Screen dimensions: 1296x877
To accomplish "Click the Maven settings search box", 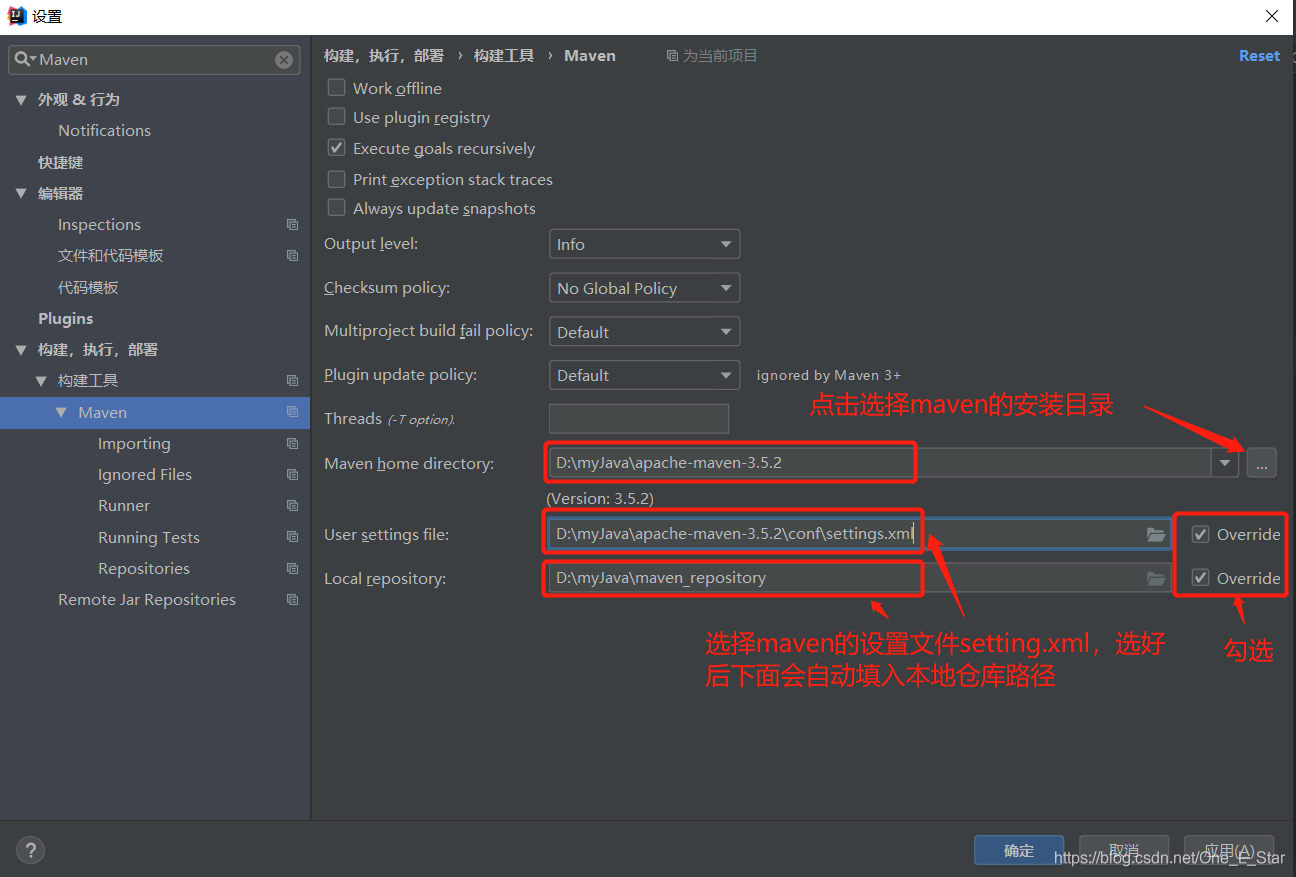I will [155, 60].
